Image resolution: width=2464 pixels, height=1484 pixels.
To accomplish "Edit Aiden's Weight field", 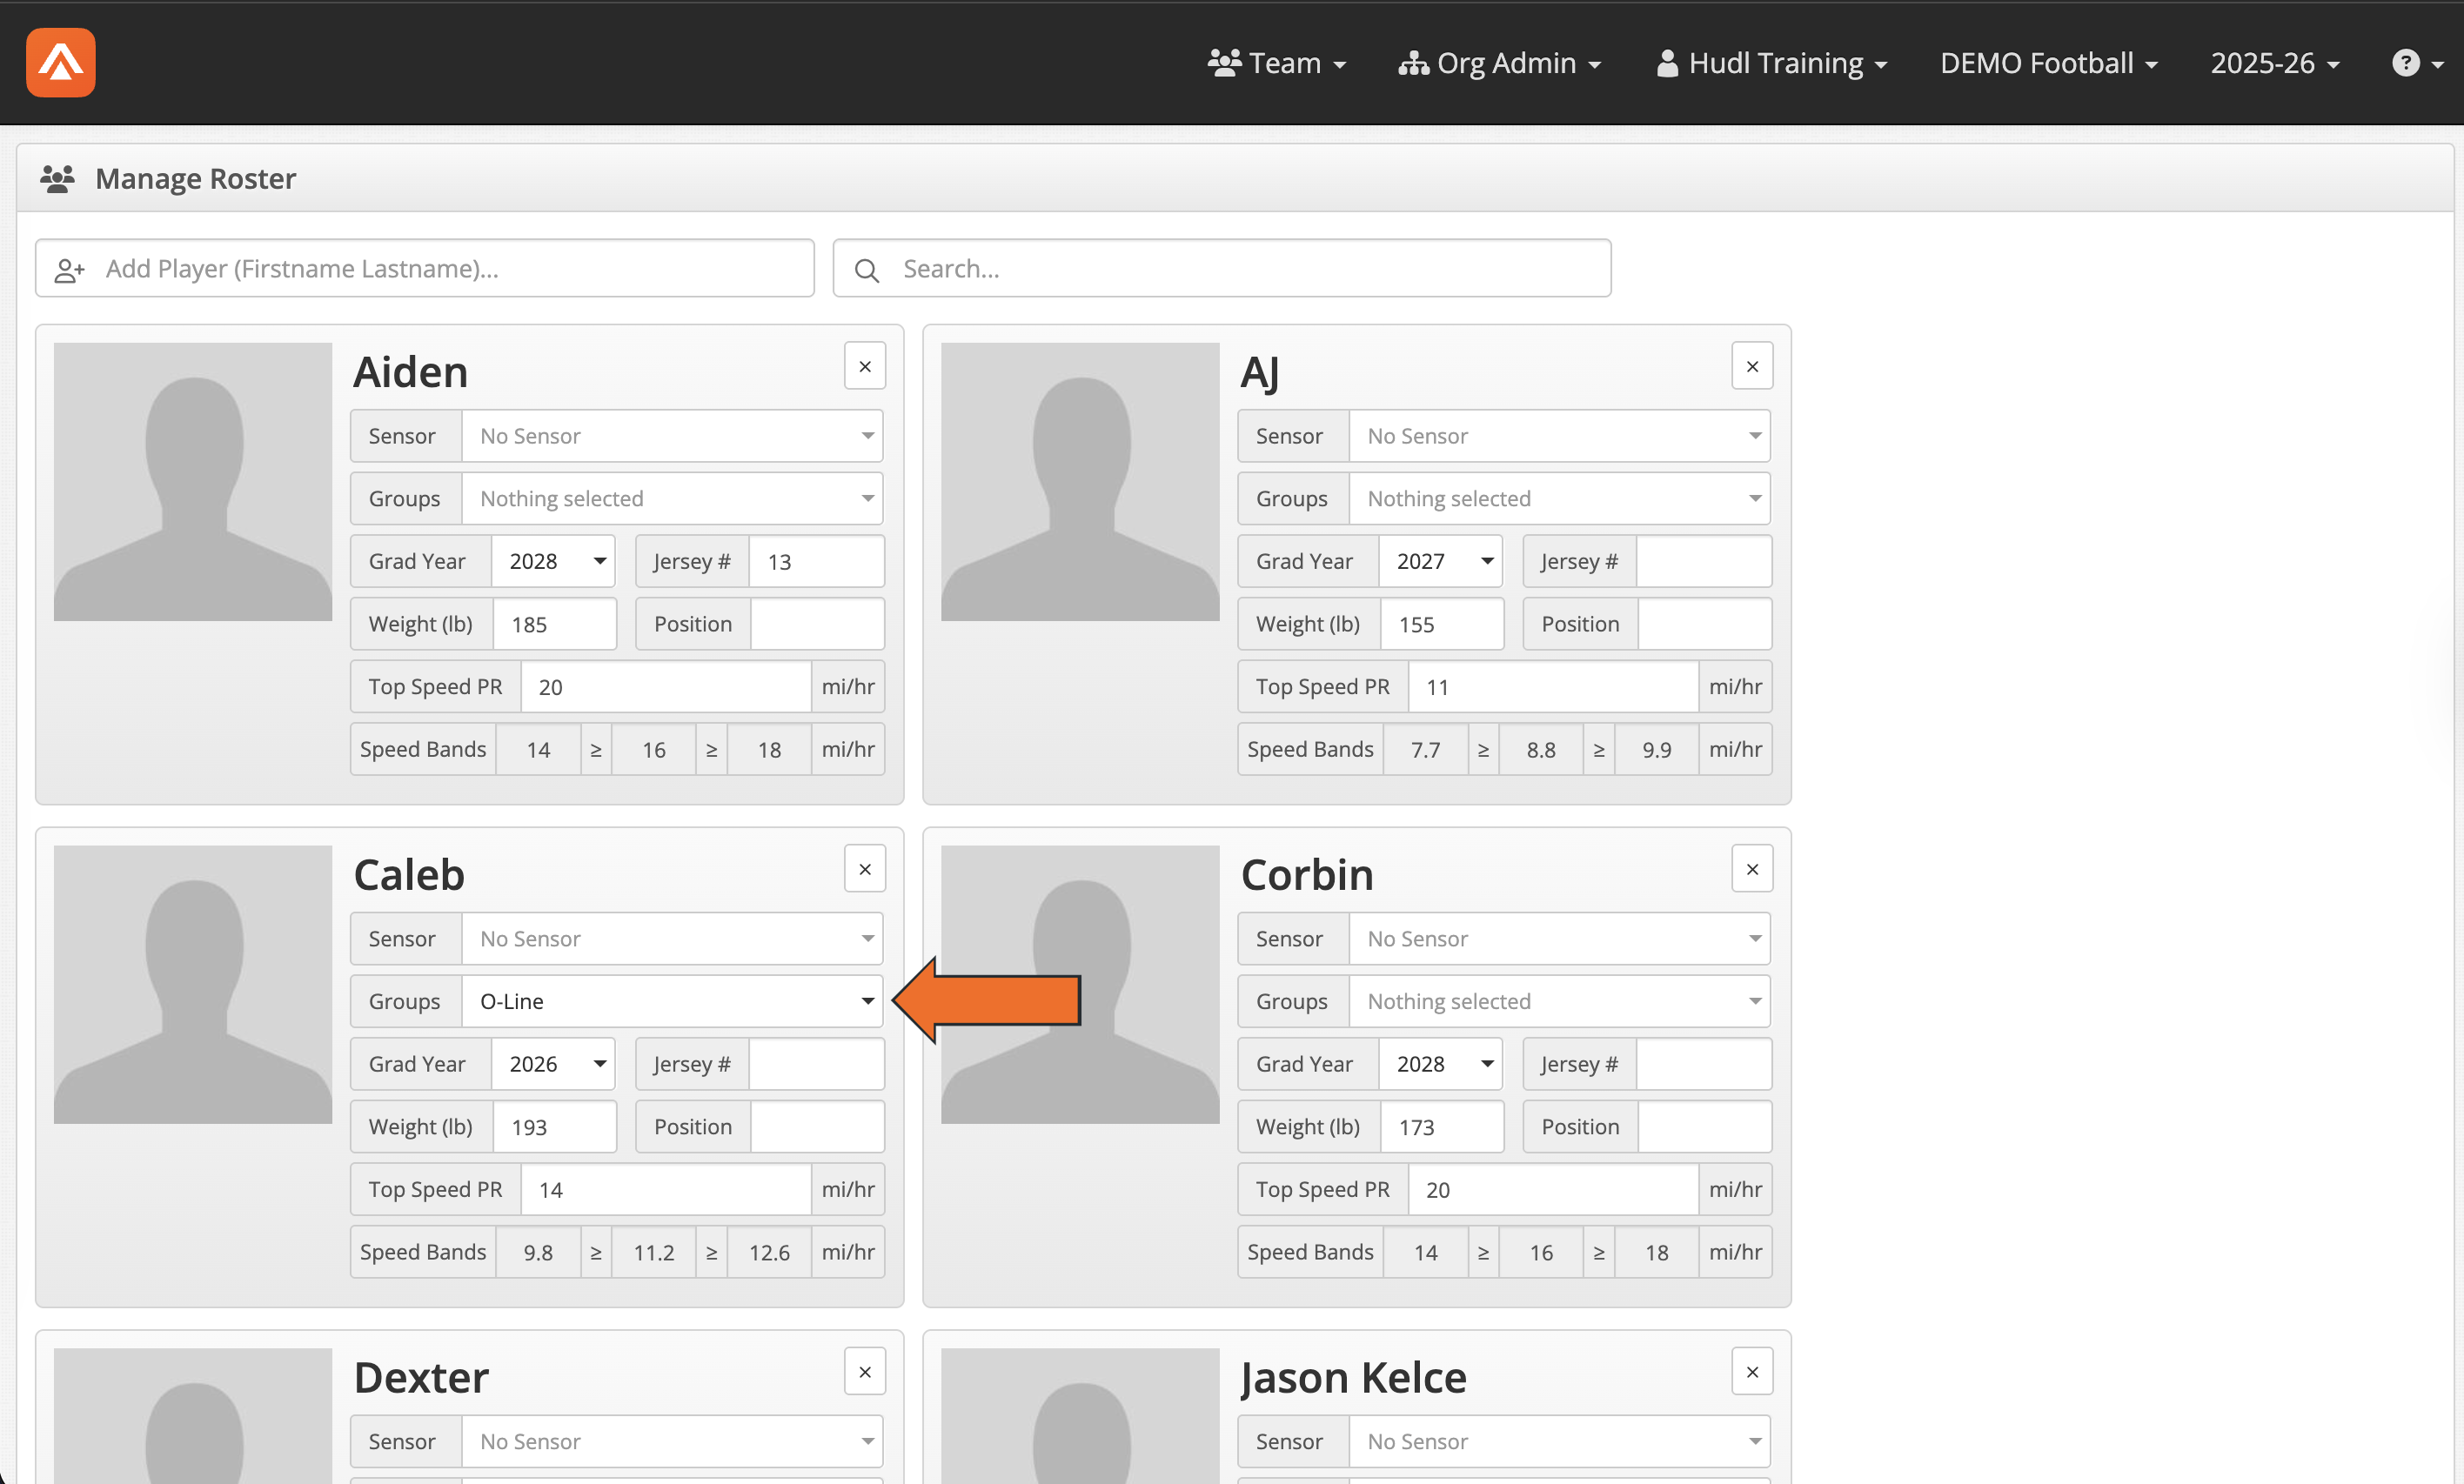I will pyautogui.click(x=555, y=624).
